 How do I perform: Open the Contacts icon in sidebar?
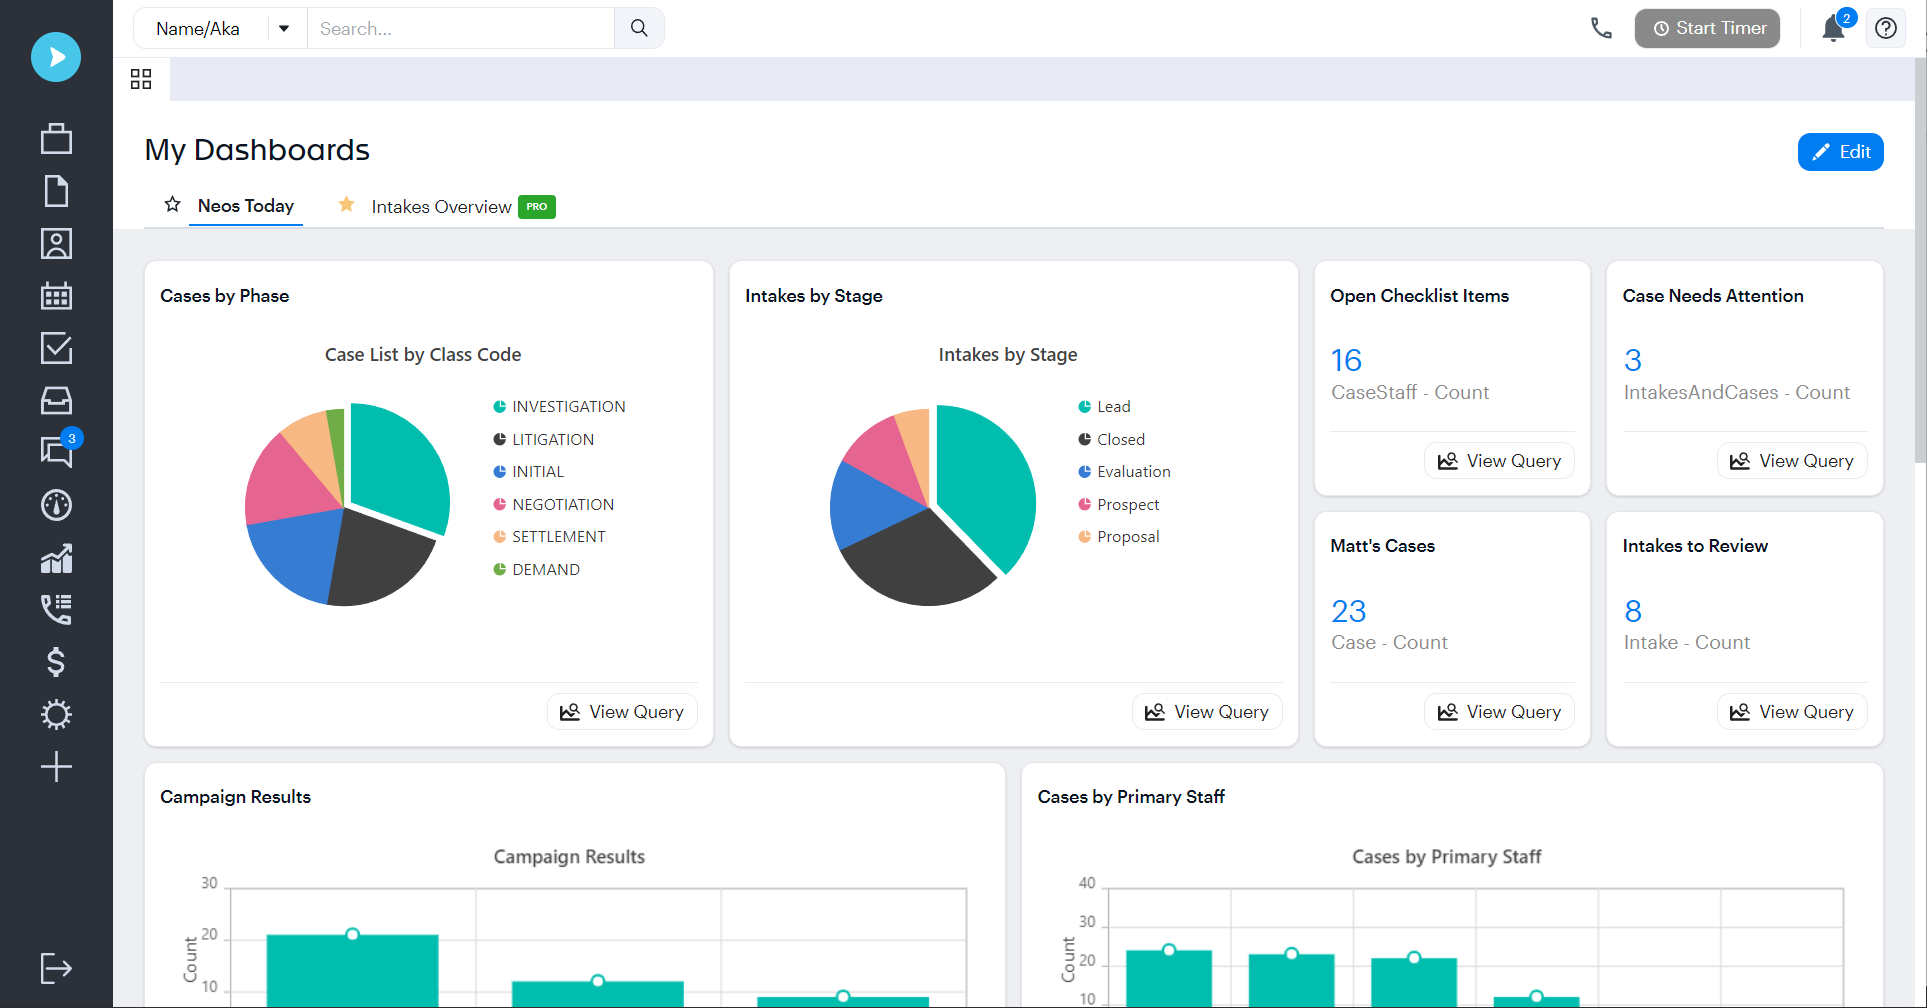click(x=56, y=243)
